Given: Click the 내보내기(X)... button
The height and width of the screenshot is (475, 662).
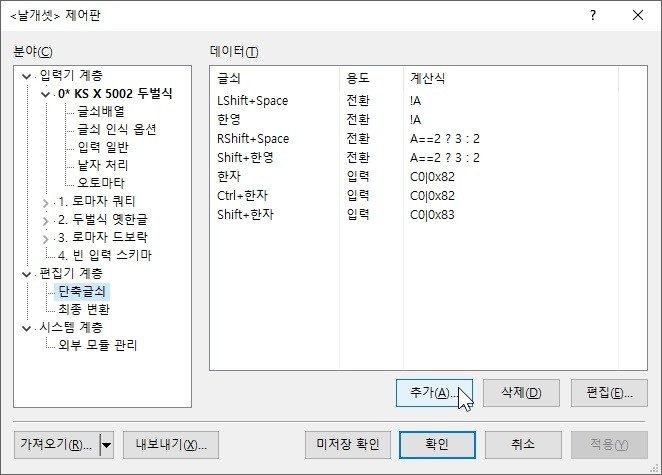Looking at the screenshot, I should tap(171, 445).
